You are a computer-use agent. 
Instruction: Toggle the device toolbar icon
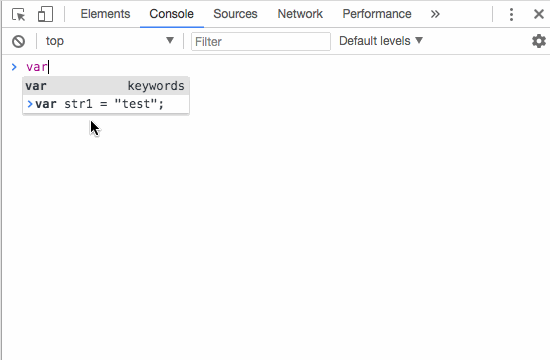click(45, 14)
